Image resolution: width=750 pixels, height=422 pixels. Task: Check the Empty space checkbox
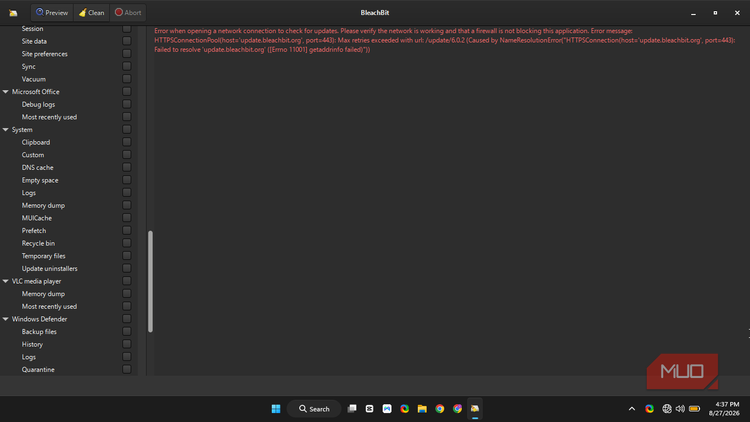(x=127, y=180)
